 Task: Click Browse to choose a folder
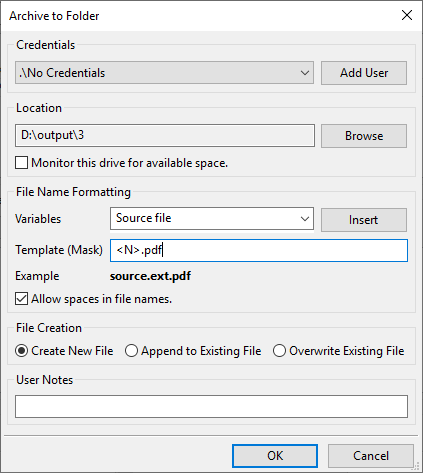pyautogui.click(x=364, y=136)
